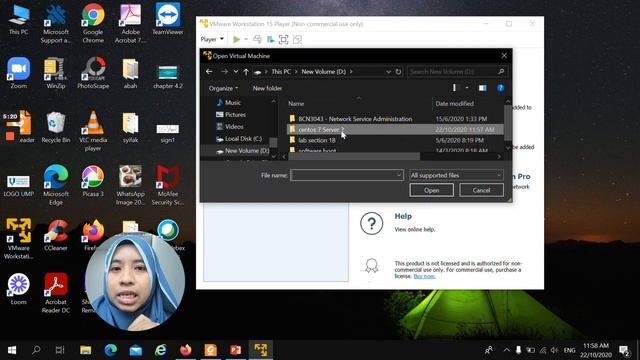This screenshot has width=640, height=360.
Task: Click the Buy now link
Action: point(424,276)
